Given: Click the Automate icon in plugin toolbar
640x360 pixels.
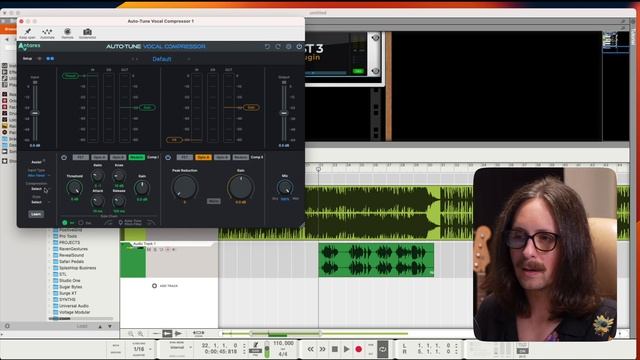Looking at the screenshot, I should pyautogui.click(x=47, y=31).
